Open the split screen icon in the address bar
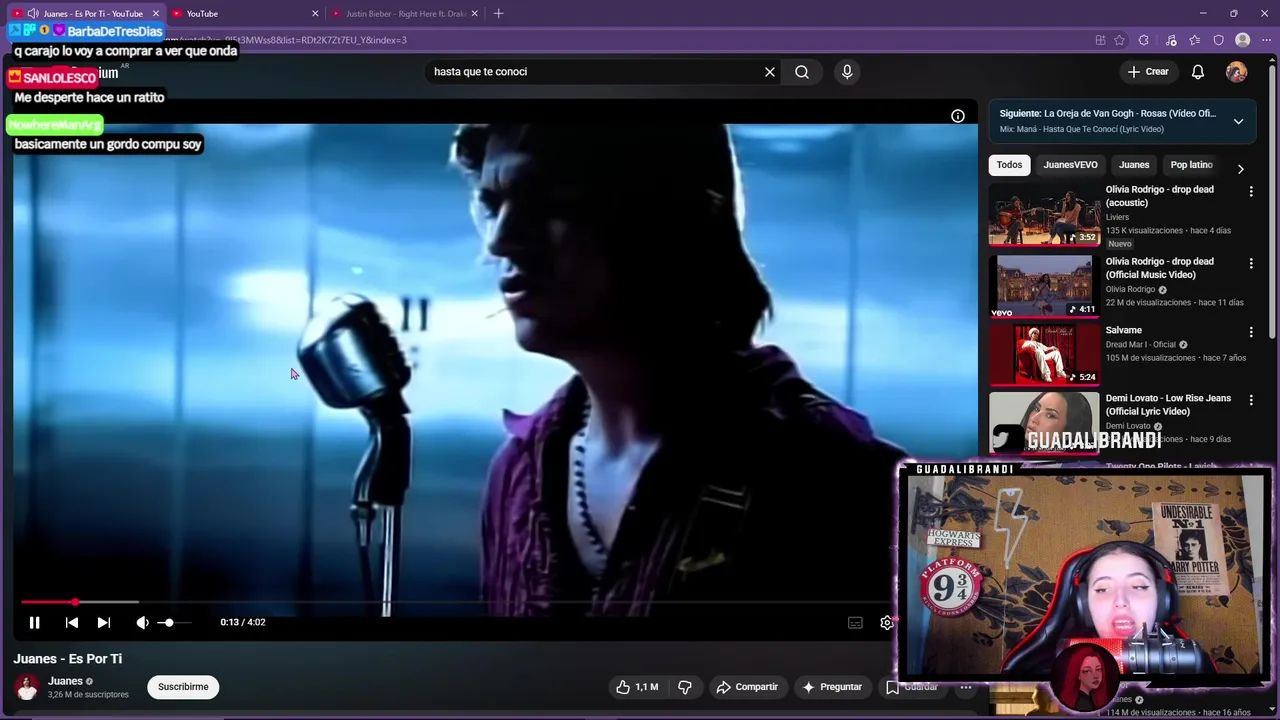 (x=1100, y=40)
